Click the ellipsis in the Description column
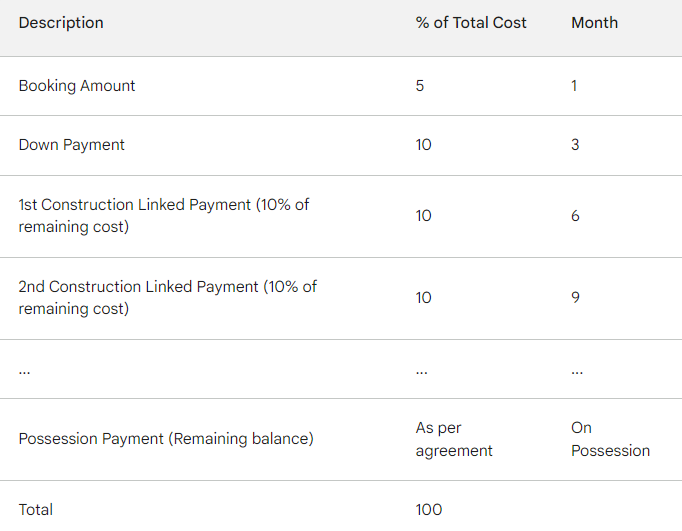 pos(24,373)
